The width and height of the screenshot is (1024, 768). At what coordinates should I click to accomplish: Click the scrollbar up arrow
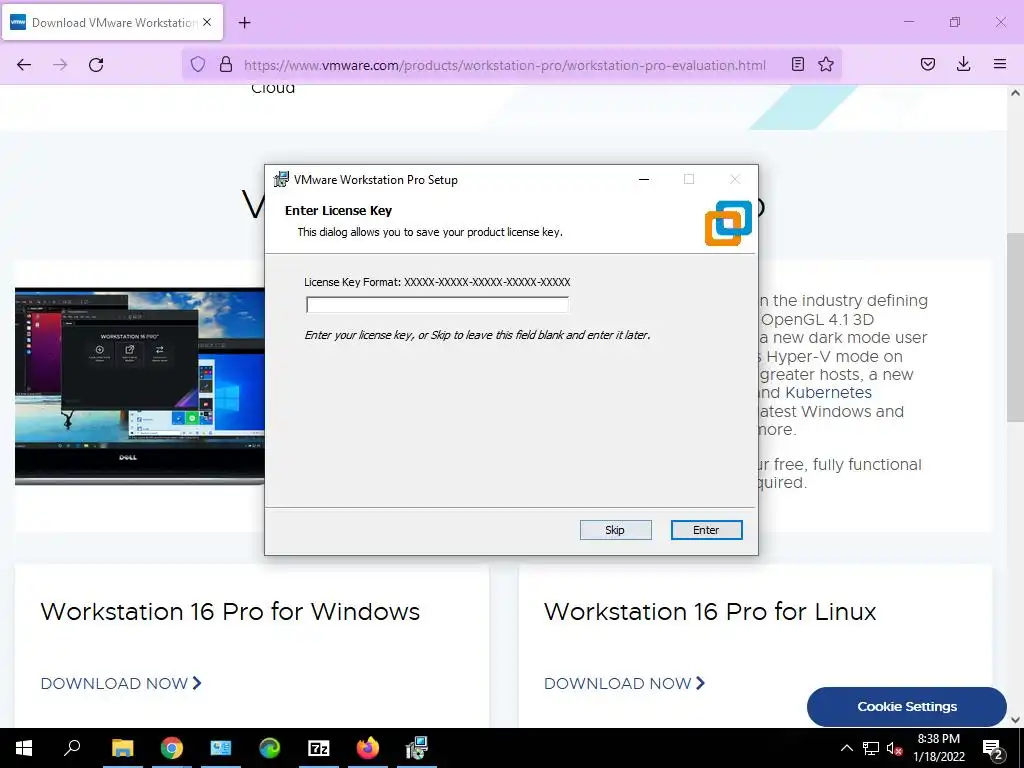click(1015, 93)
